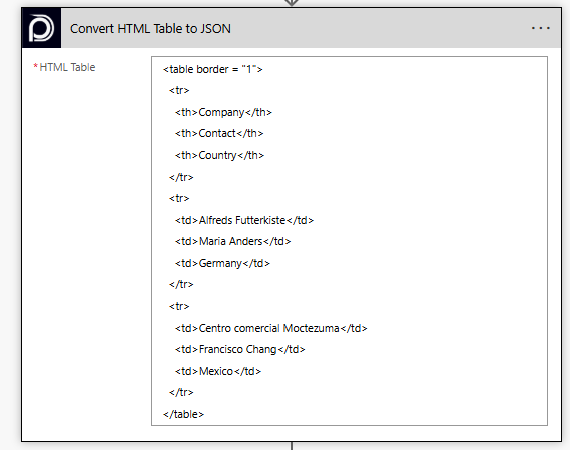Click the Centro comercial Moctezuma line
570x450 pixels.
271,328
